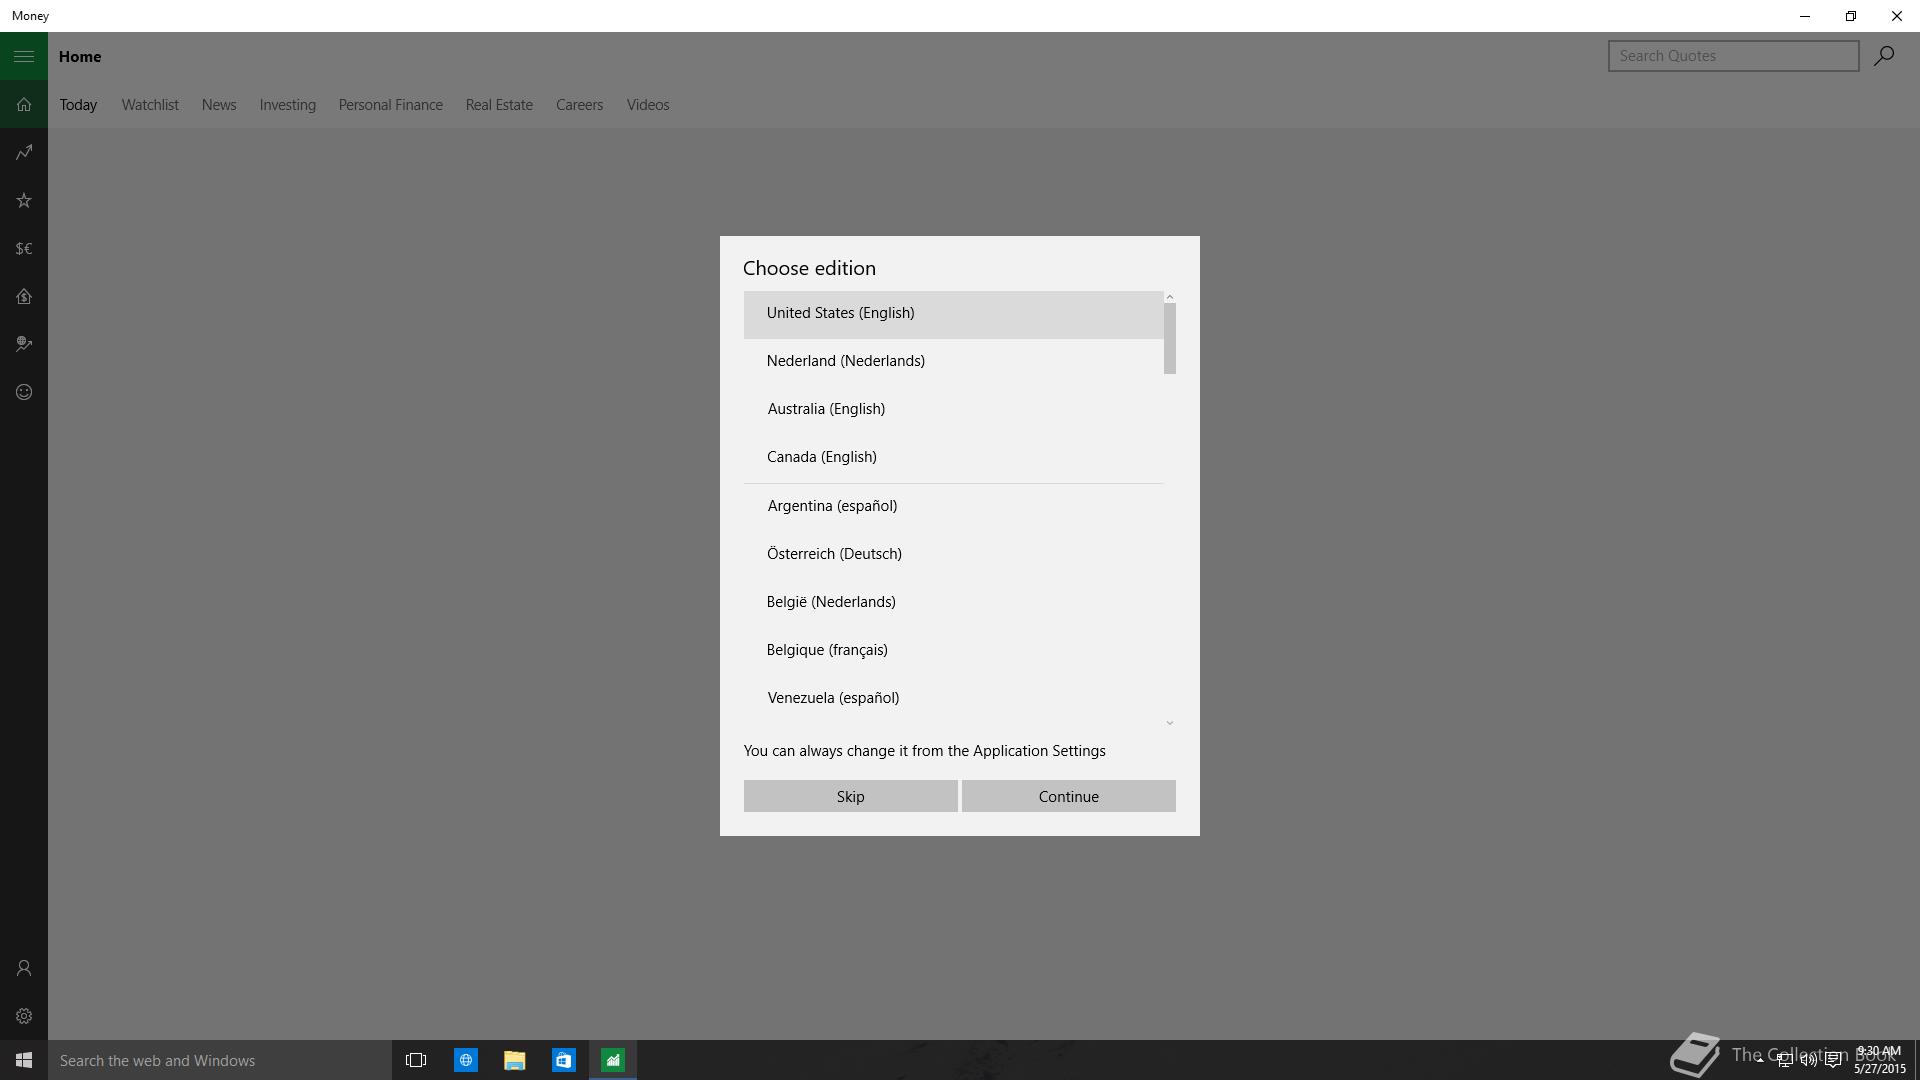Focus the Search Quotes field

1733,56
